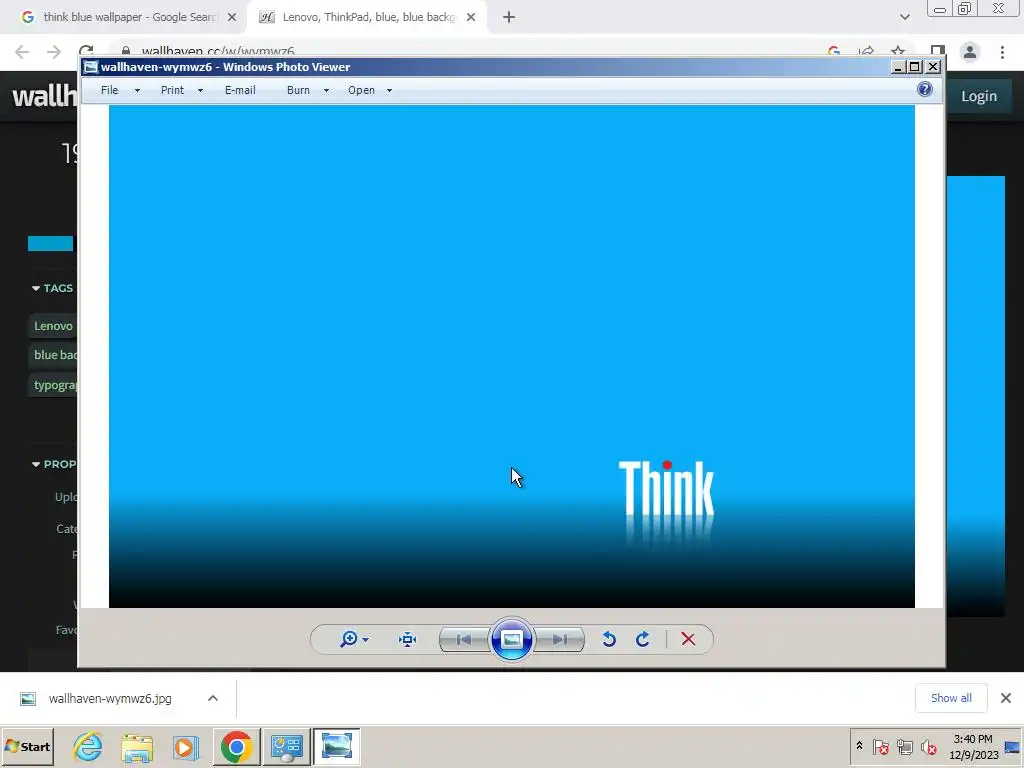Close the Google Search tab
The width and height of the screenshot is (1024, 768).
tap(232, 18)
